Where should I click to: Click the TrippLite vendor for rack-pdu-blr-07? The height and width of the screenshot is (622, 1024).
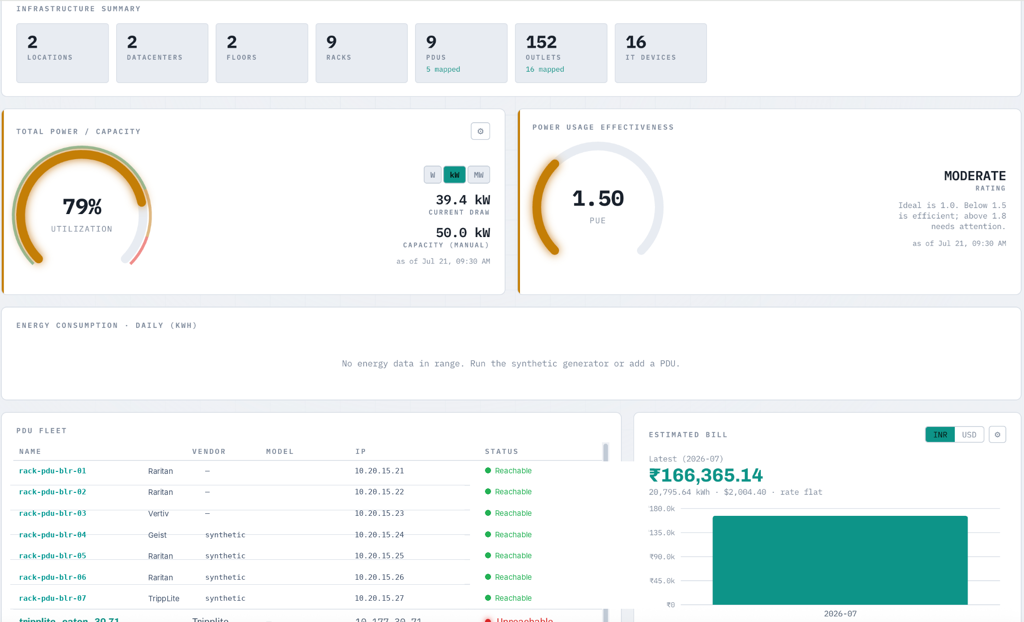pos(163,598)
